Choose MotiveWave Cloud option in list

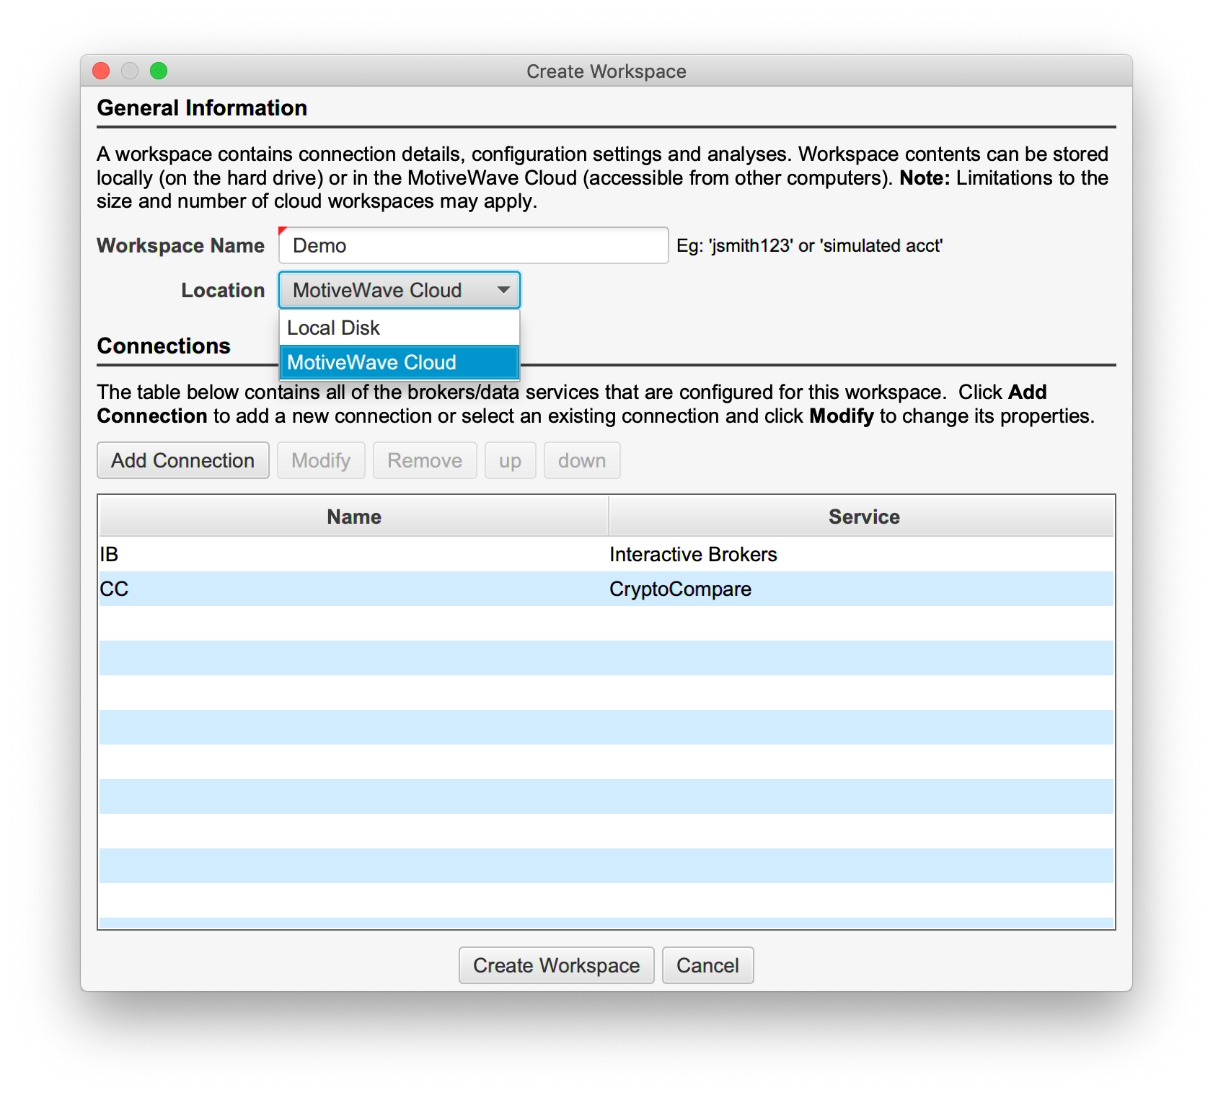(x=399, y=363)
